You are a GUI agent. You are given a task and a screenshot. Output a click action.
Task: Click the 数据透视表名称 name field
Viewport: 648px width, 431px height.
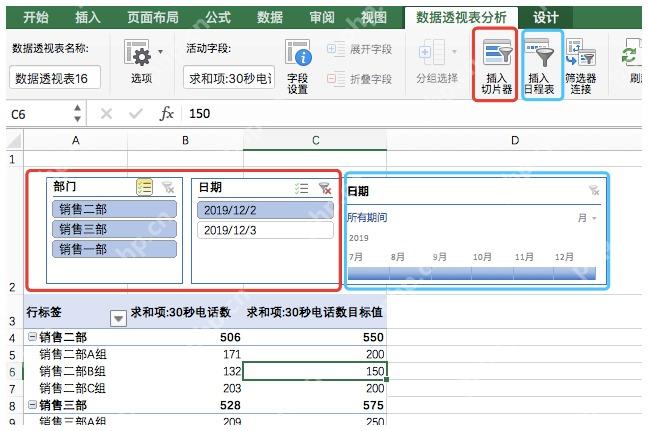[55, 77]
